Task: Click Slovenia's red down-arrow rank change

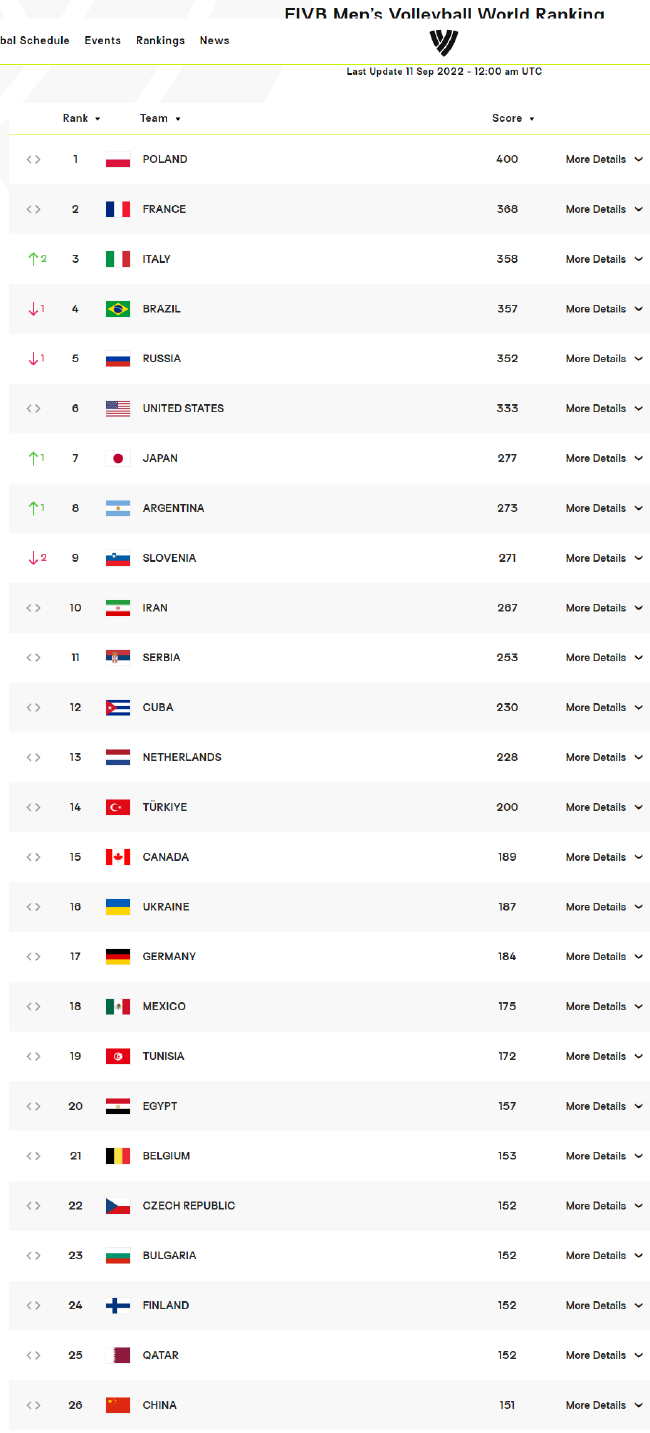Action: (37, 558)
